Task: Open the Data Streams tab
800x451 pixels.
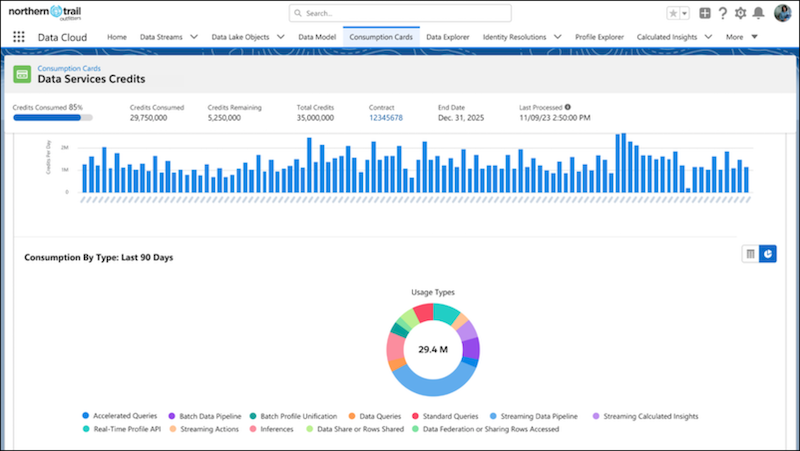Action: 161,37
